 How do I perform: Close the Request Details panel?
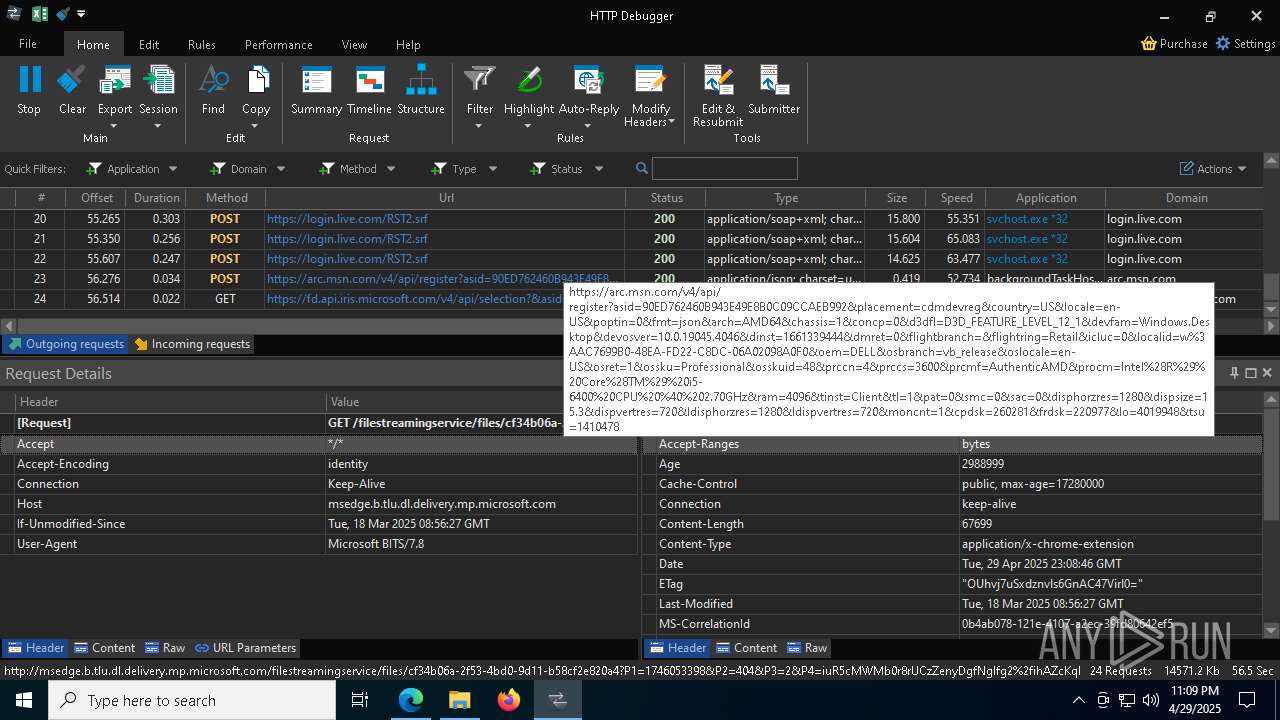1267,373
